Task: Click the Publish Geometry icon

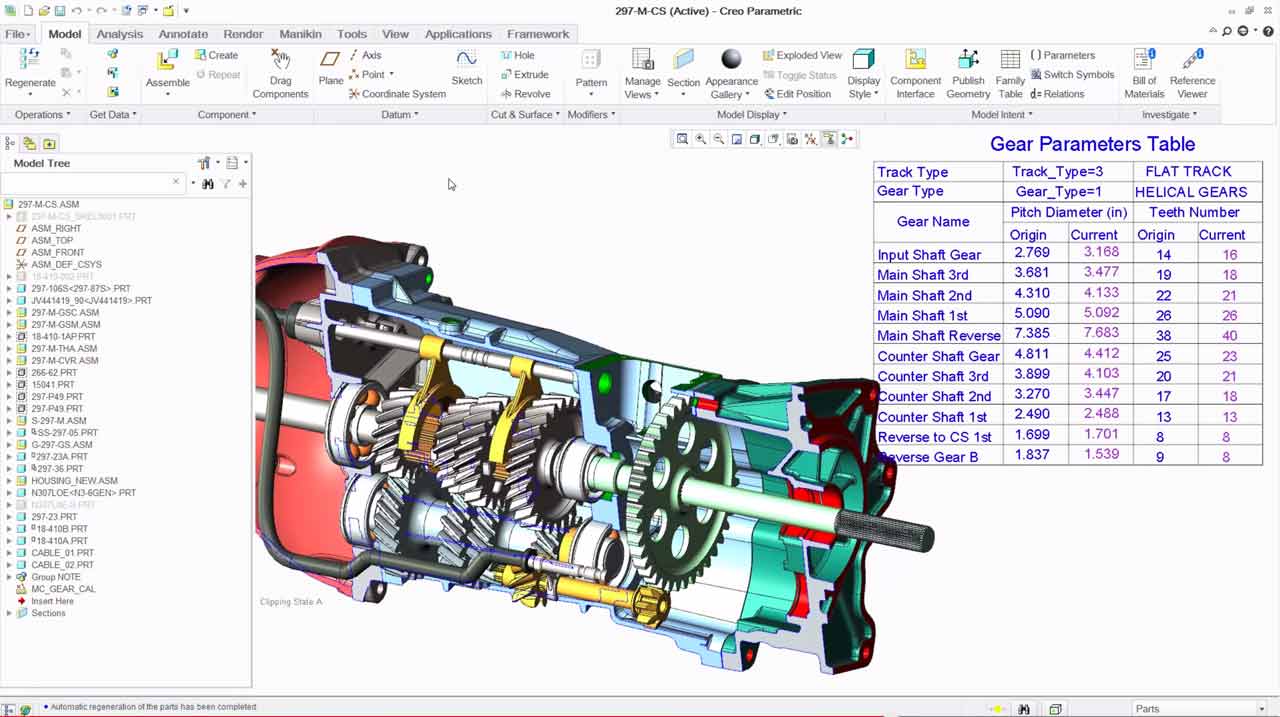Action: click(967, 73)
